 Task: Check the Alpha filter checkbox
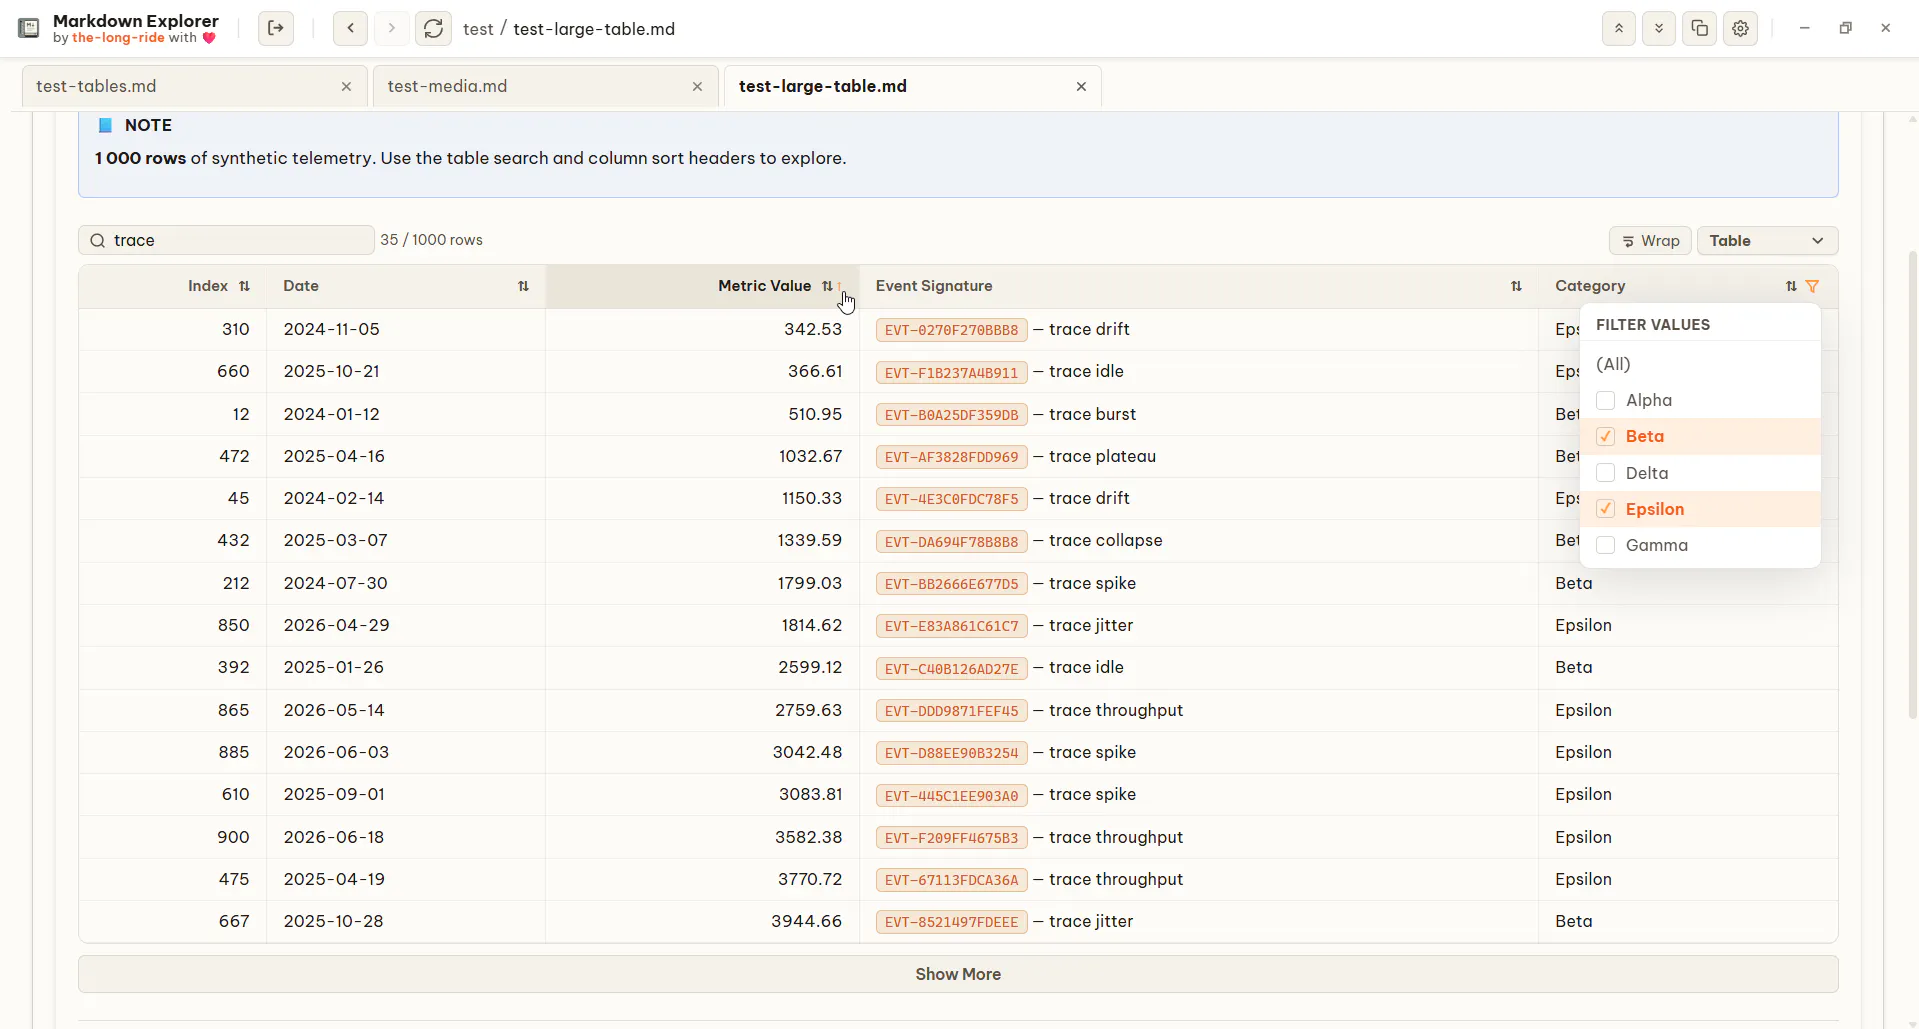[x=1606, y=400]
